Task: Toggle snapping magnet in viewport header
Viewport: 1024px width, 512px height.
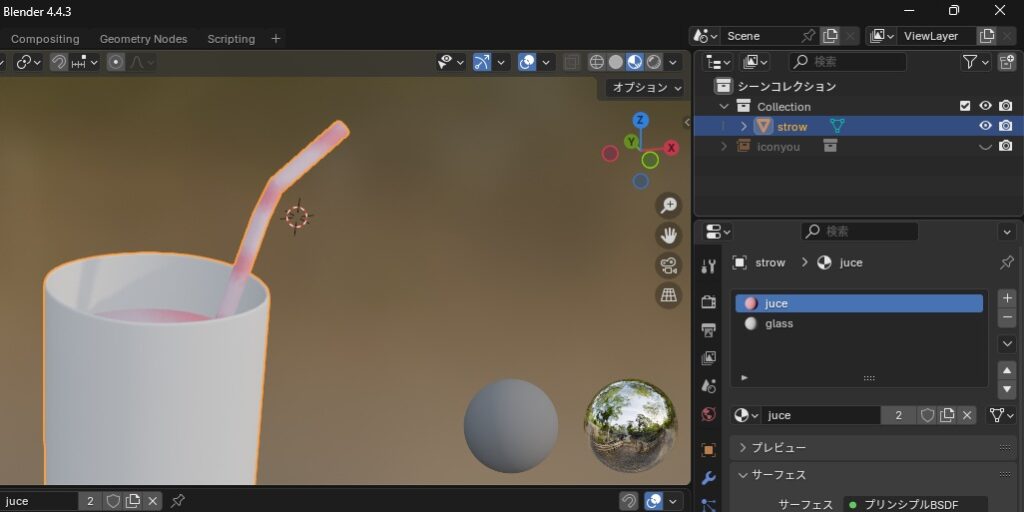Action: point(59,62)
